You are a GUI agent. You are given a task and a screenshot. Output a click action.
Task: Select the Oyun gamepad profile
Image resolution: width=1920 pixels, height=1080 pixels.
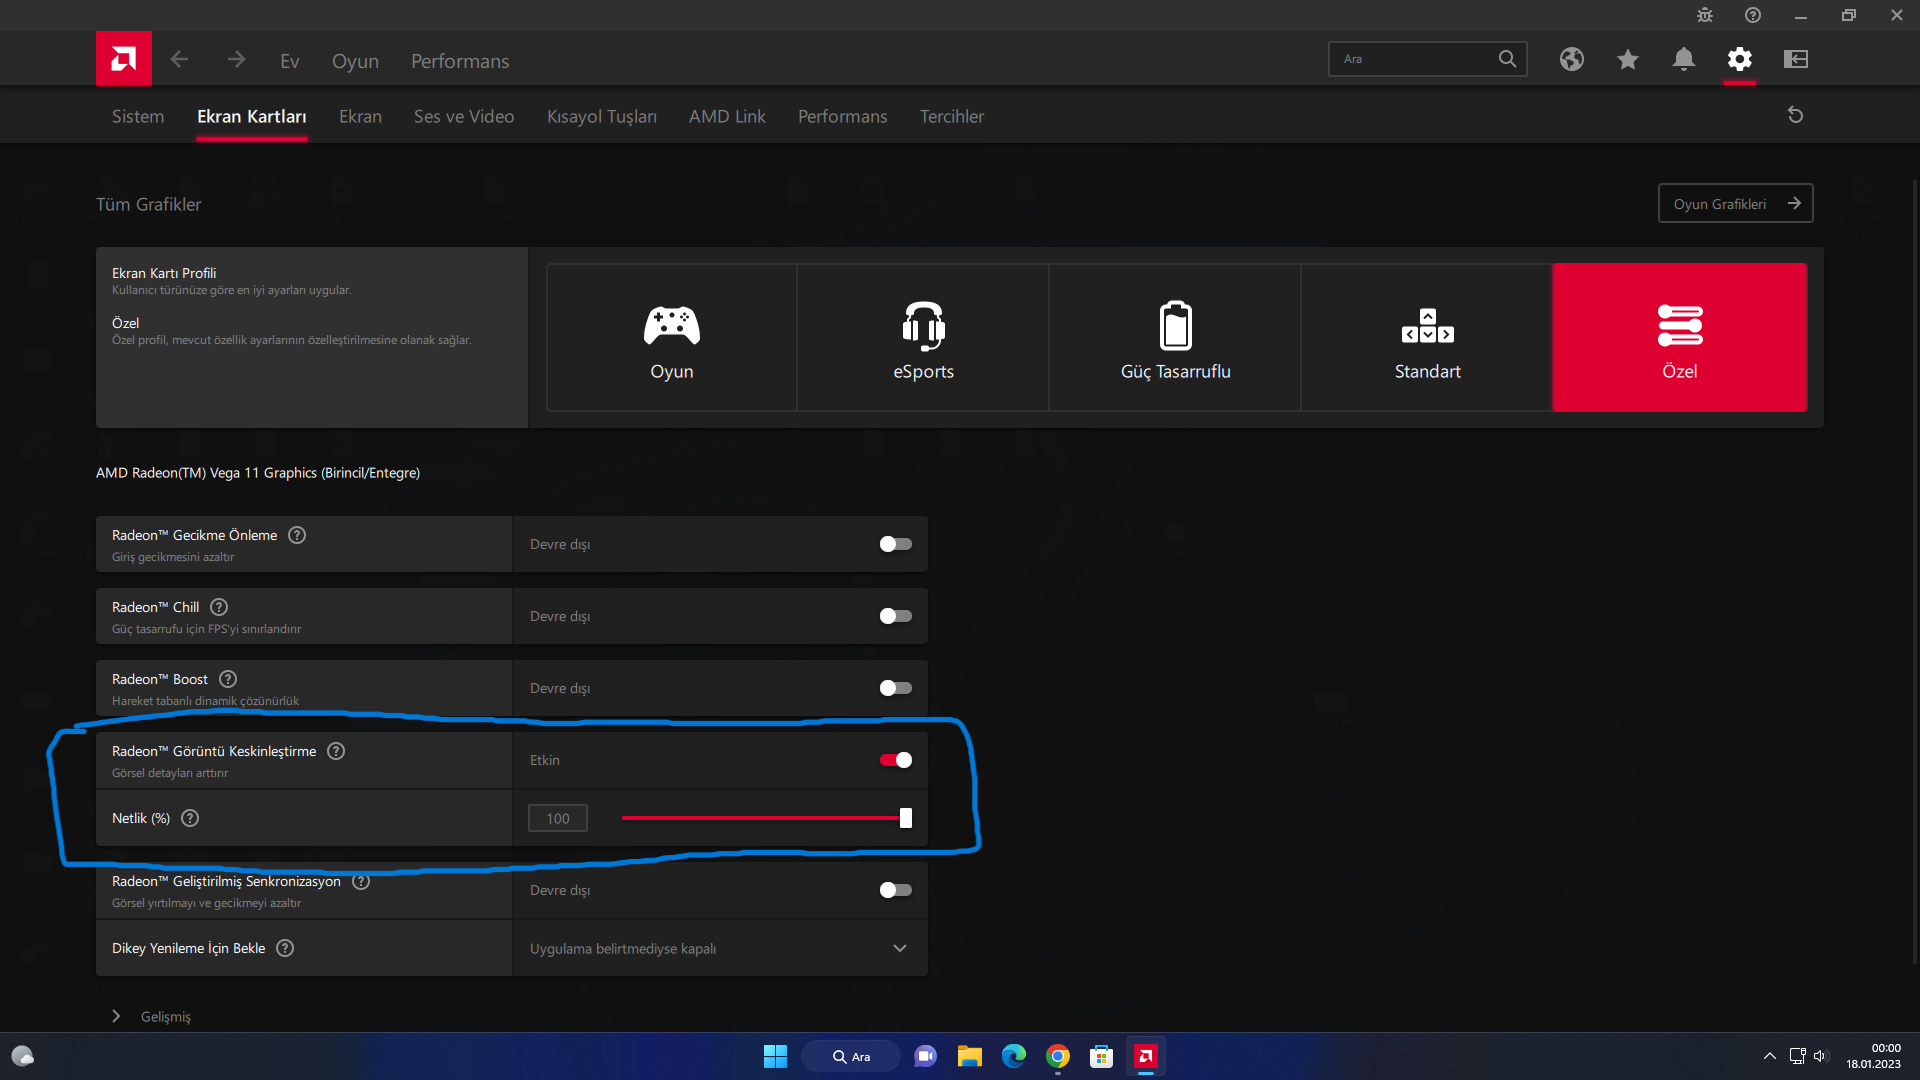[x=672, y=338]
